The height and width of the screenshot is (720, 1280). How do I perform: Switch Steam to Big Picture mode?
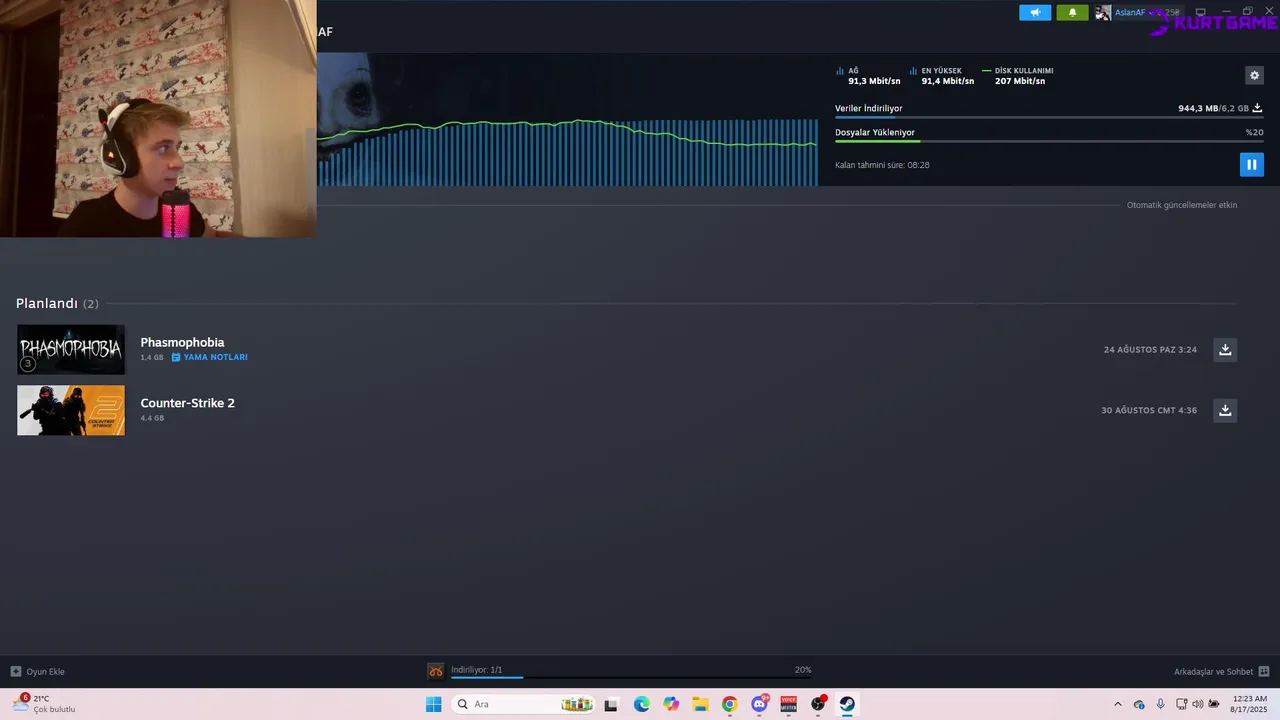tap(1200, 12)
